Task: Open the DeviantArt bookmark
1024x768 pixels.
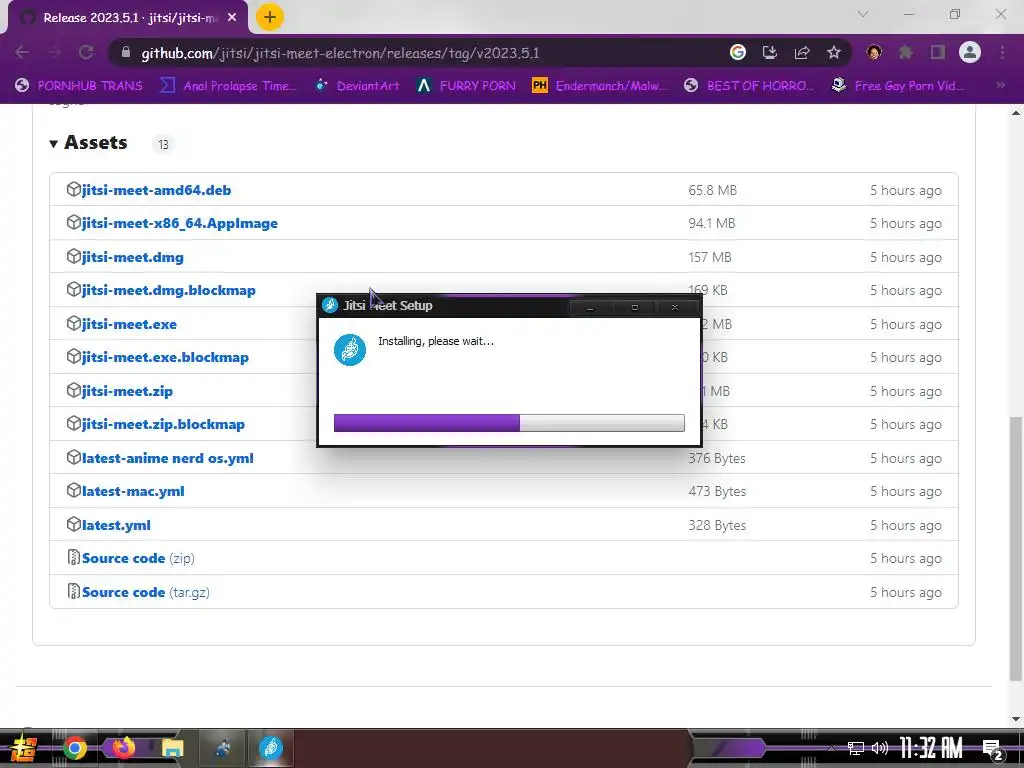Action: pos(357,86)
